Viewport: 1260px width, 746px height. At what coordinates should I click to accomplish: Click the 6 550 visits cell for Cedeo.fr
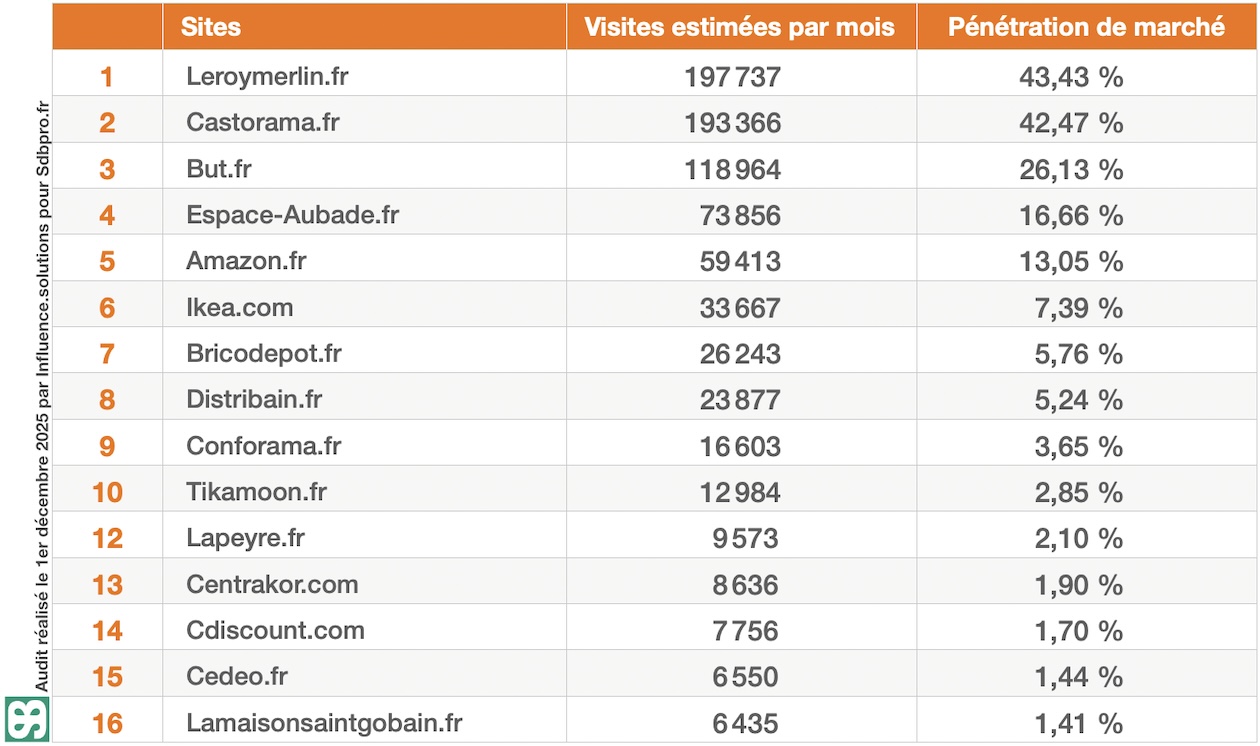pyautogui.click(x=745, y=677)
